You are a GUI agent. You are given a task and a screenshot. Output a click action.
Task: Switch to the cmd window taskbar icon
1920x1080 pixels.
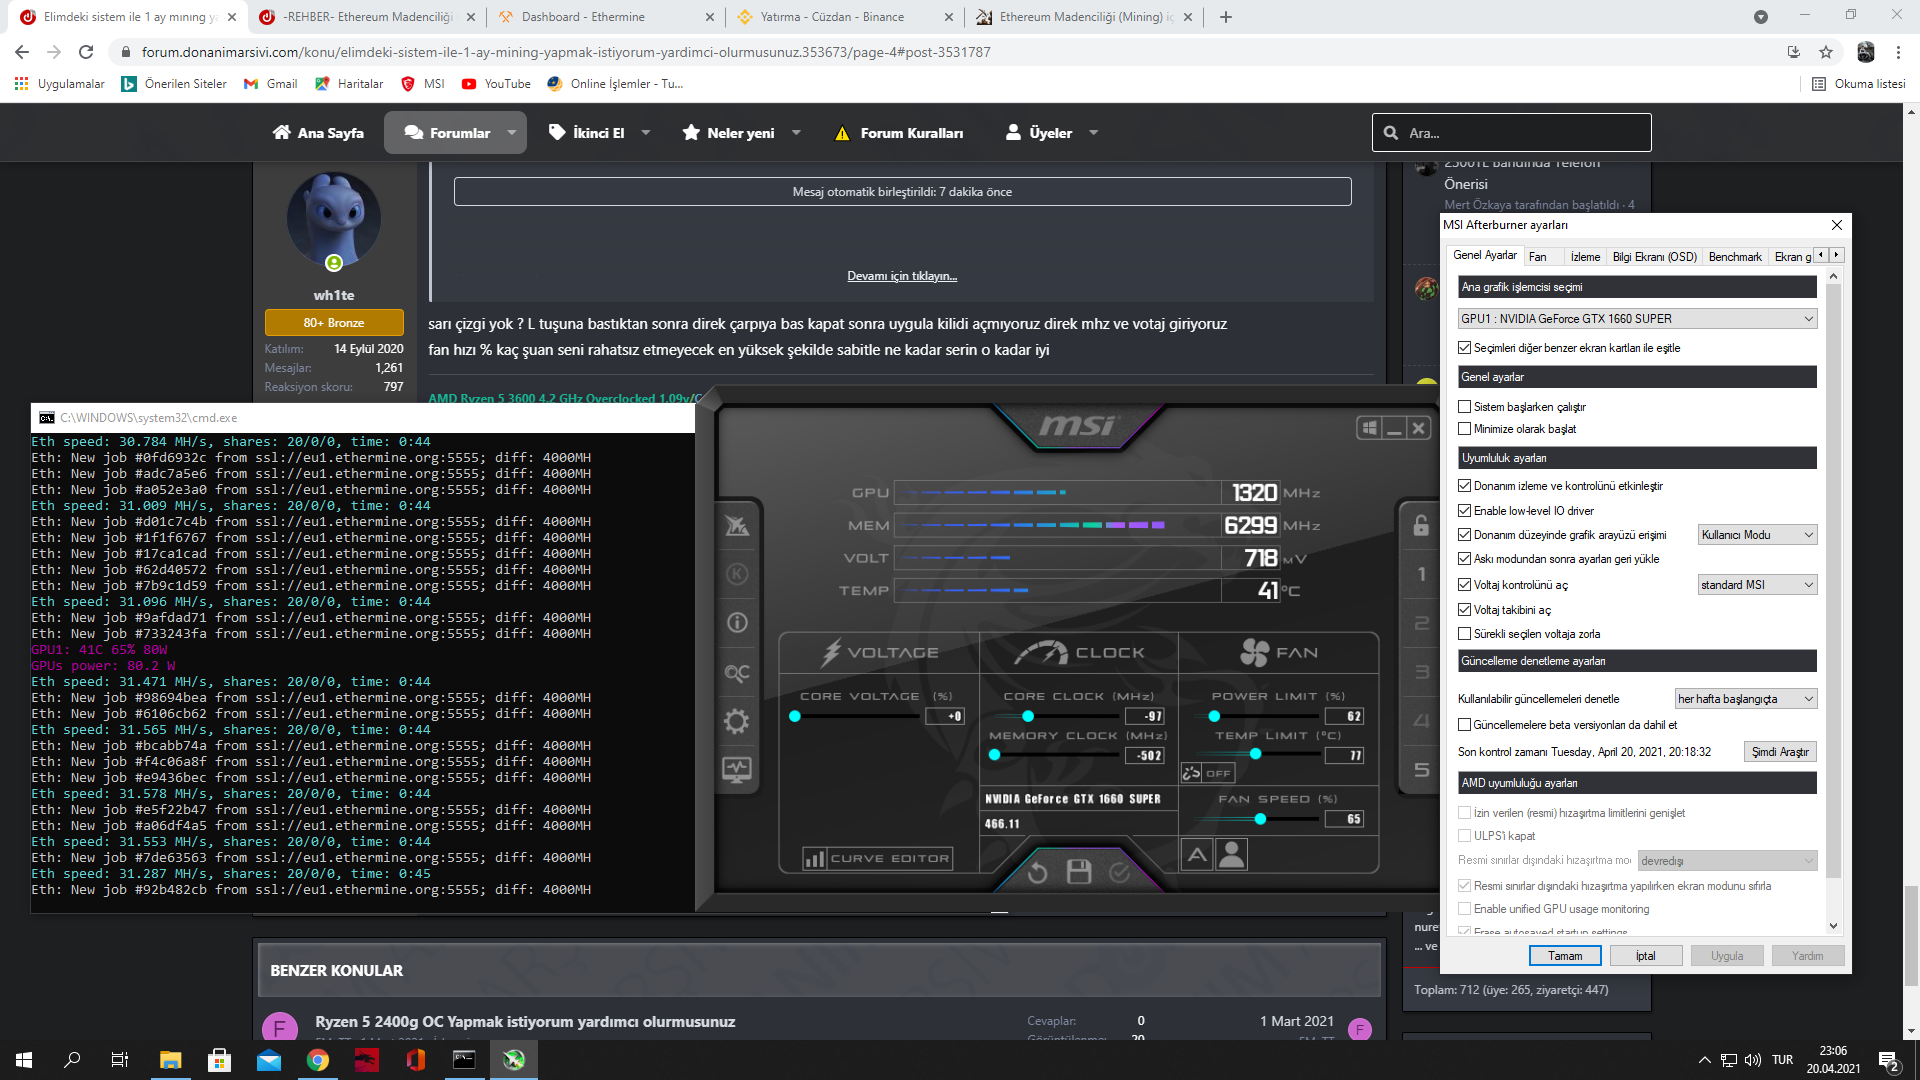(x=465, y=1060)
